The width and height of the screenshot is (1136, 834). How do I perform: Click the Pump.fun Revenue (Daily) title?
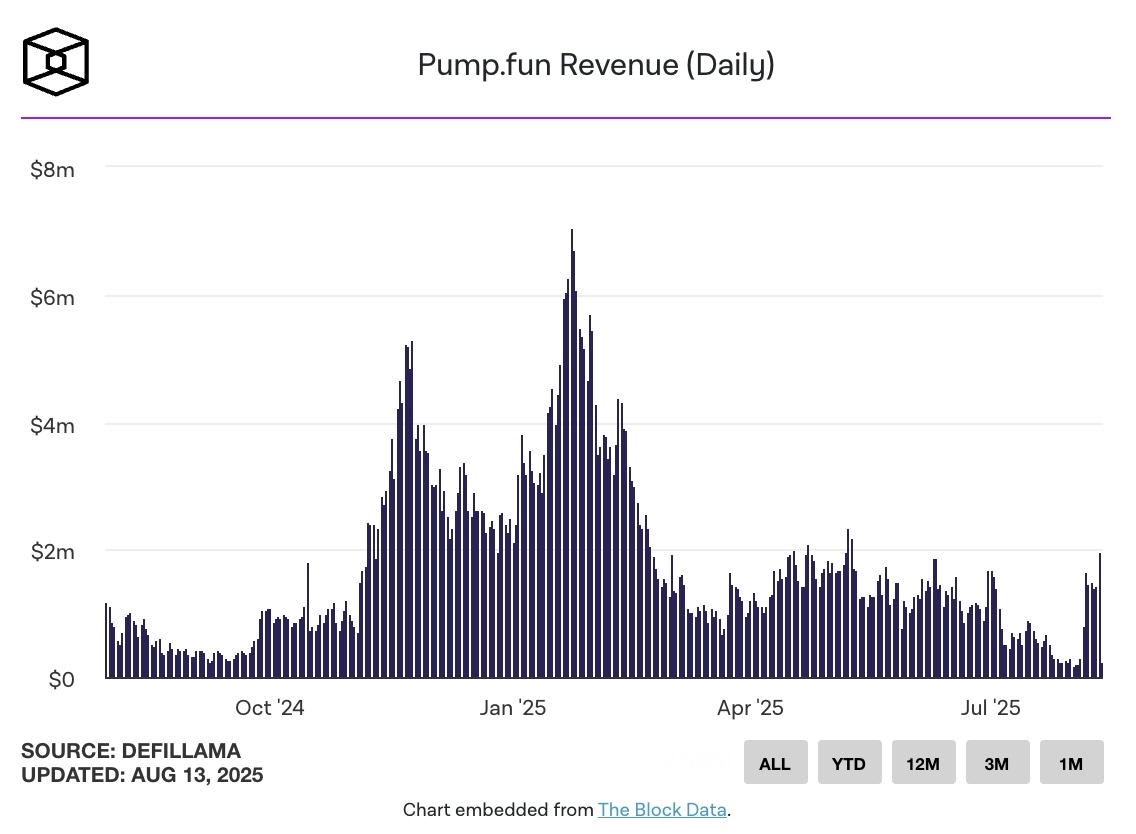(596, 64)
